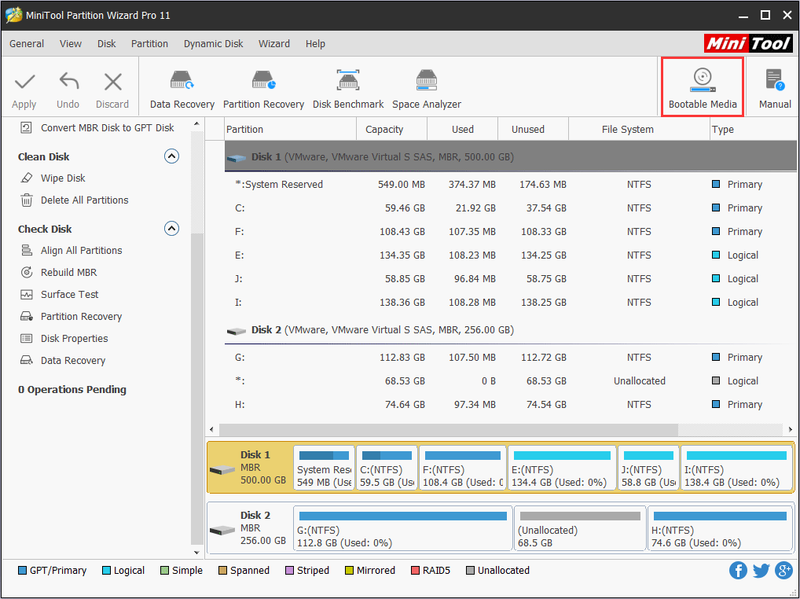Select the Disk 1 header row icon

pos(236,158)
